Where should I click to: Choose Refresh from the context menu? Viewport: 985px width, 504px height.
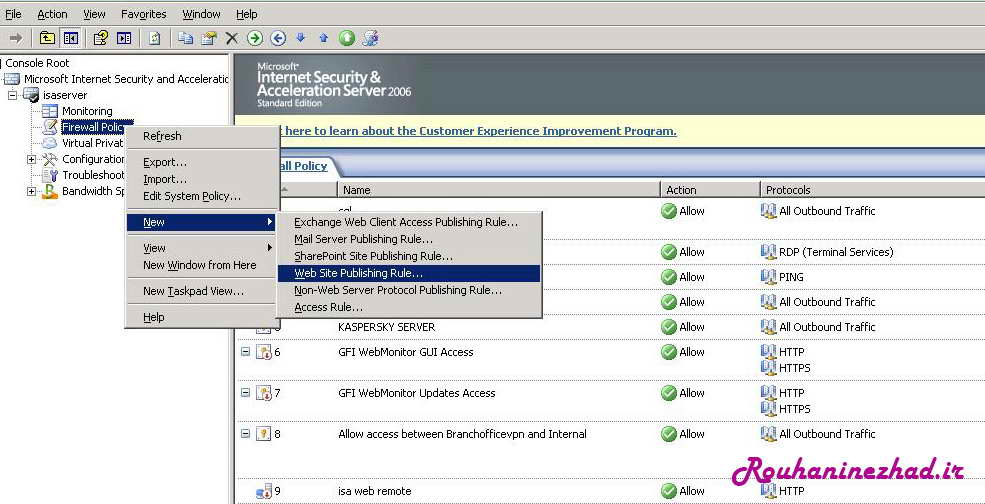point(202,136)
